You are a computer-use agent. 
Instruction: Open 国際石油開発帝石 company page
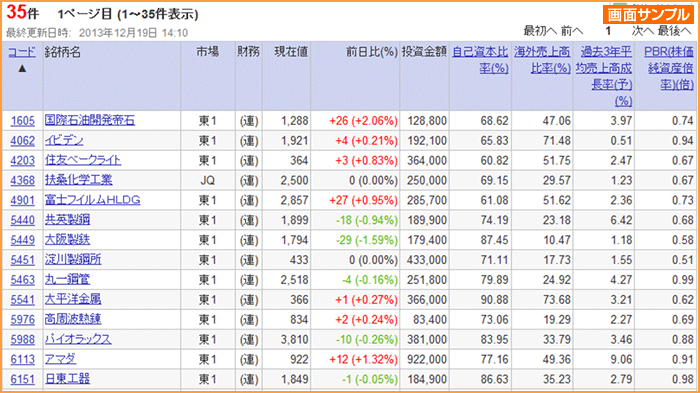coord(90,120)
